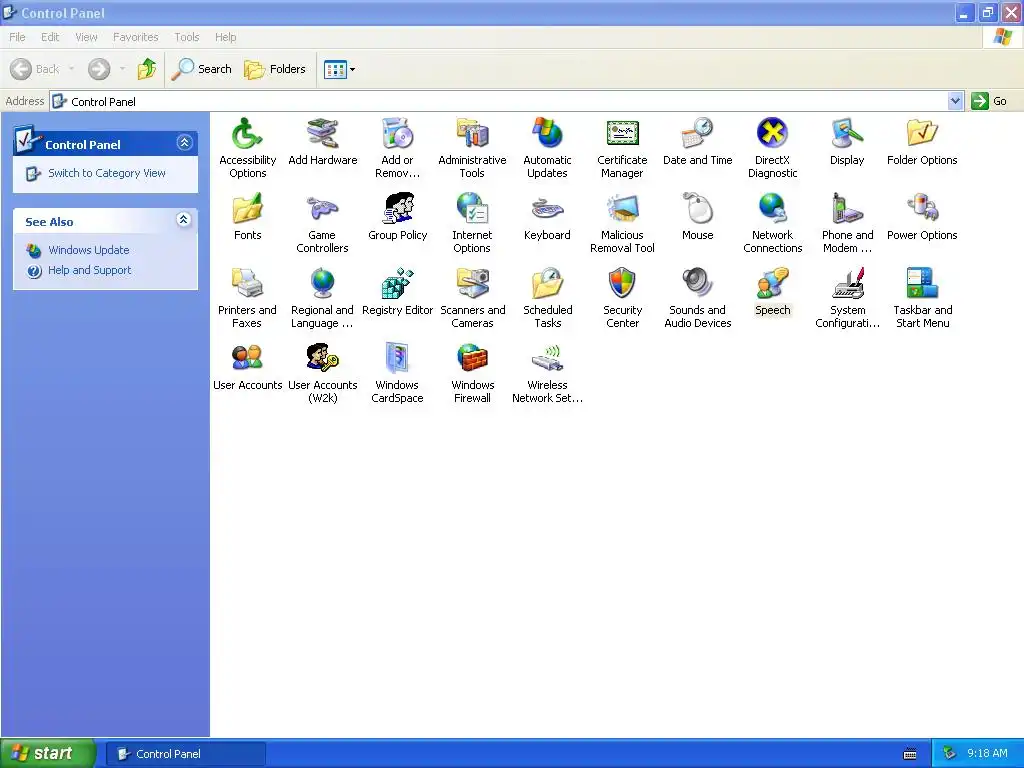Select the System Configuration icon
This screenshot has height=768, width=1024.
pyautogui.click(x=847, y=298)
